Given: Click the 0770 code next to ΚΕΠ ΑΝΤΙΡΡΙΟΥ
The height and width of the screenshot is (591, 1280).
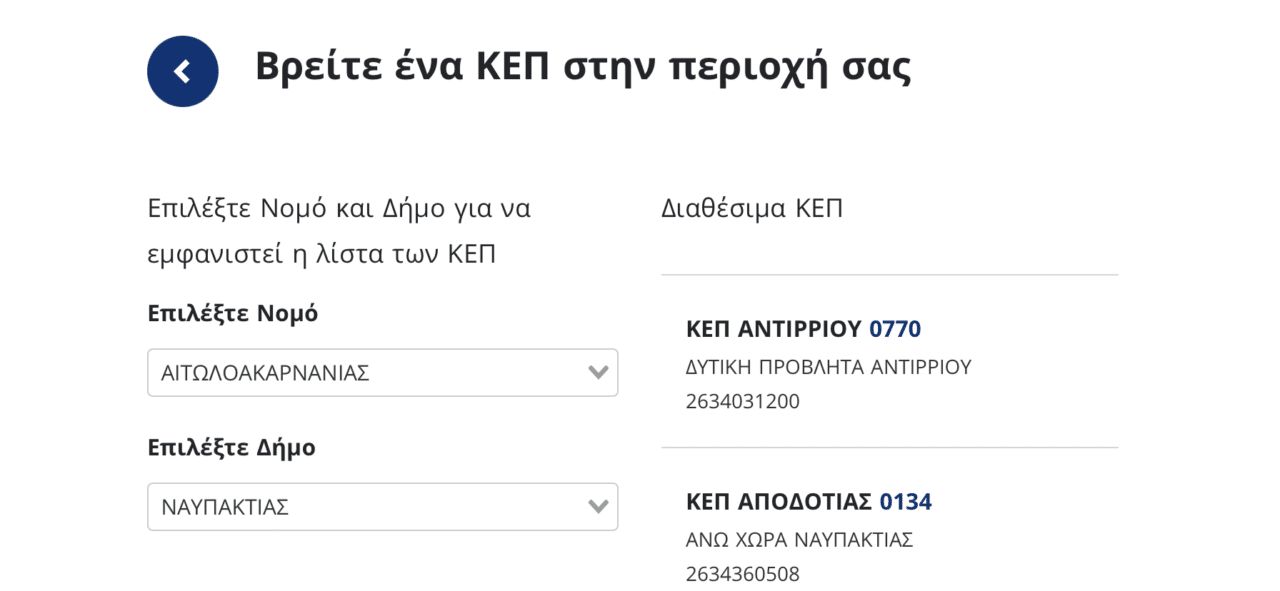Looking at the screenshot, I should (x=895, y=329).
